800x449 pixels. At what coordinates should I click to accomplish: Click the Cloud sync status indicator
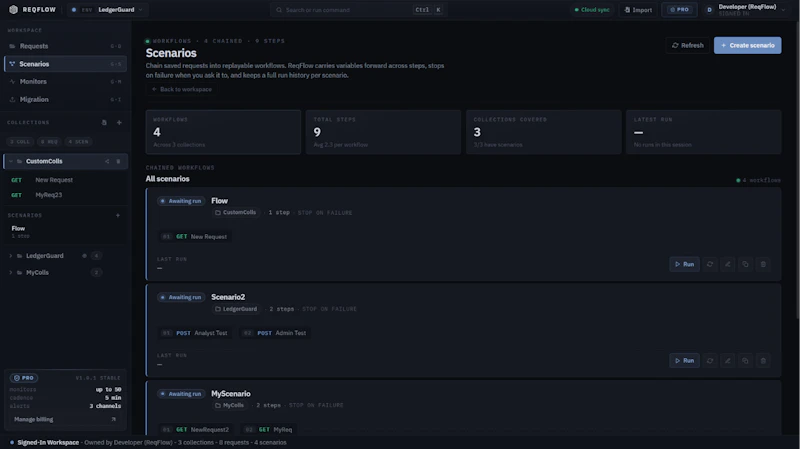click(x=592, y=10)
